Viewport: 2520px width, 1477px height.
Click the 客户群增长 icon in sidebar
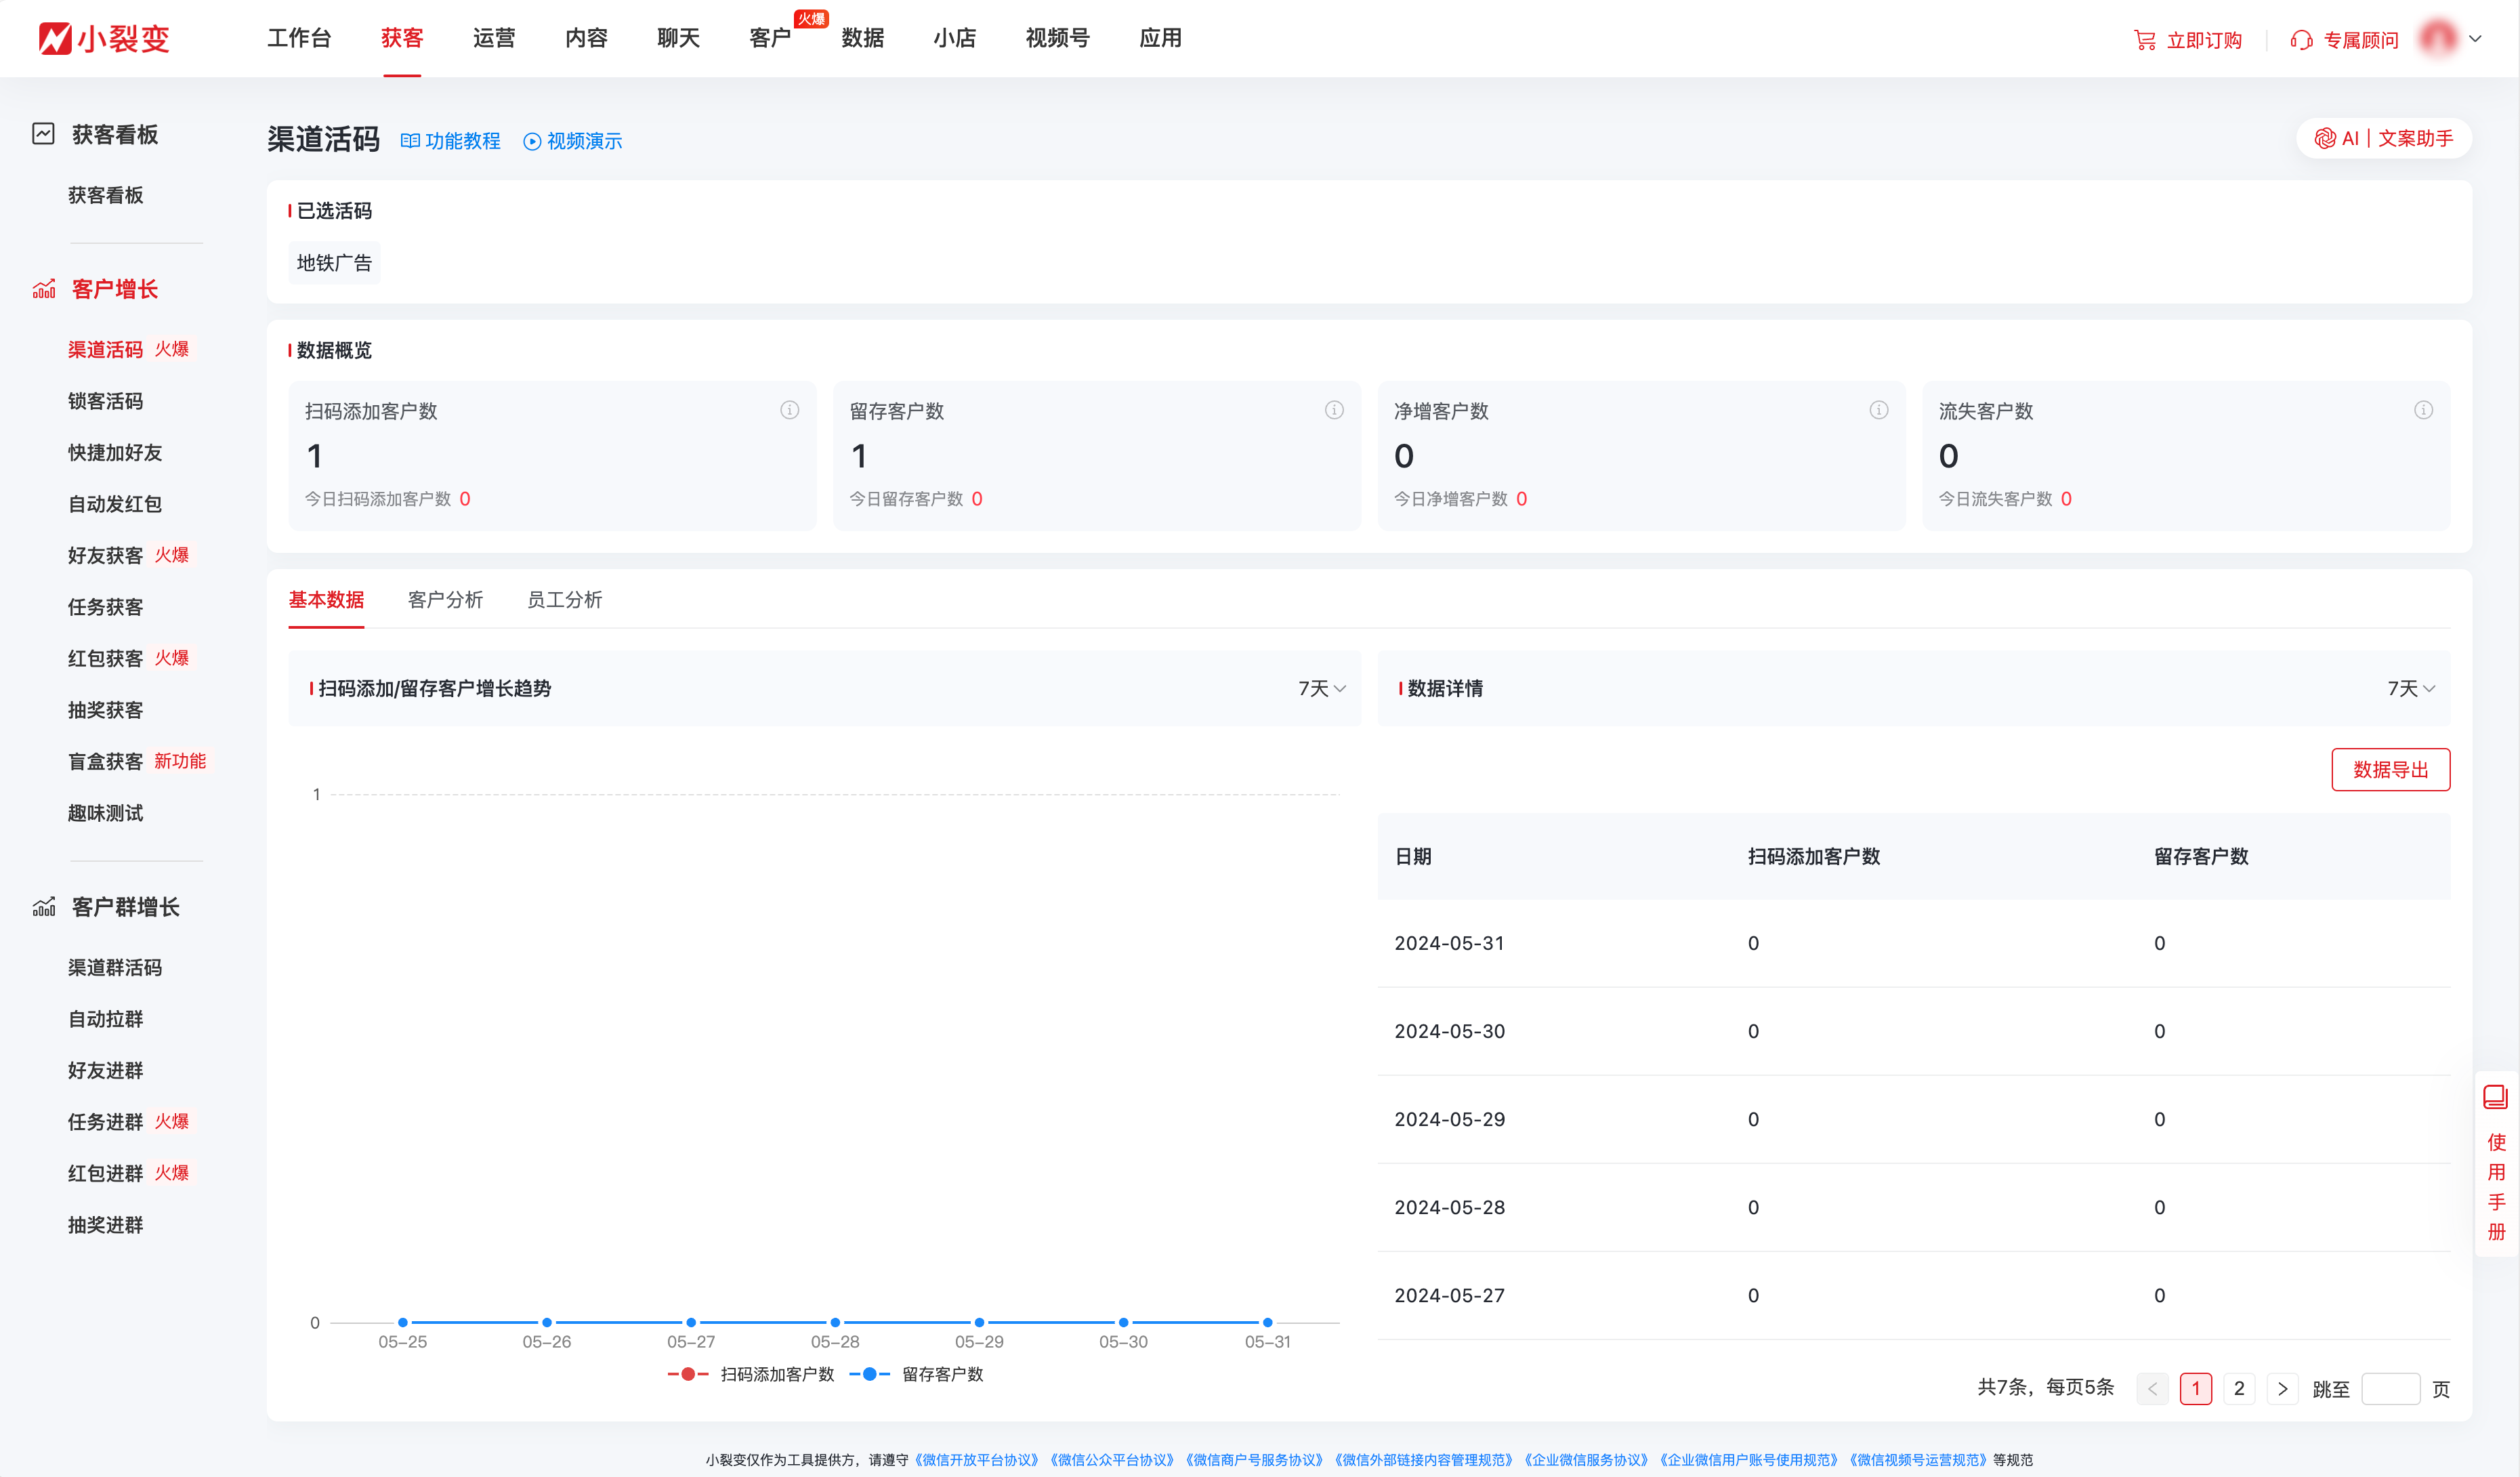coord(43,906)
